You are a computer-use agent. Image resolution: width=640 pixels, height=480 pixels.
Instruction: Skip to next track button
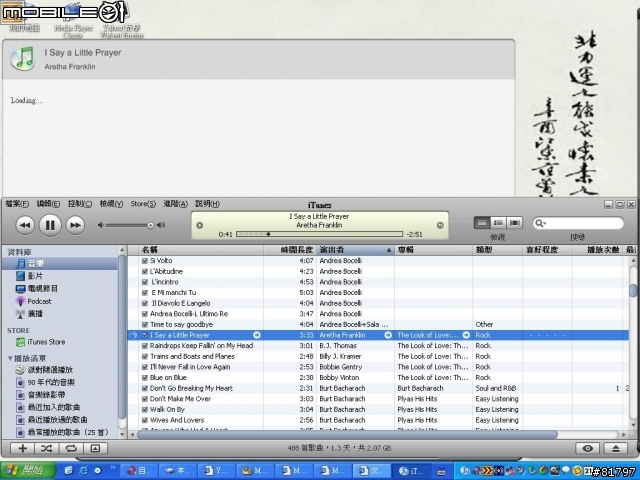tap(75, 225)
